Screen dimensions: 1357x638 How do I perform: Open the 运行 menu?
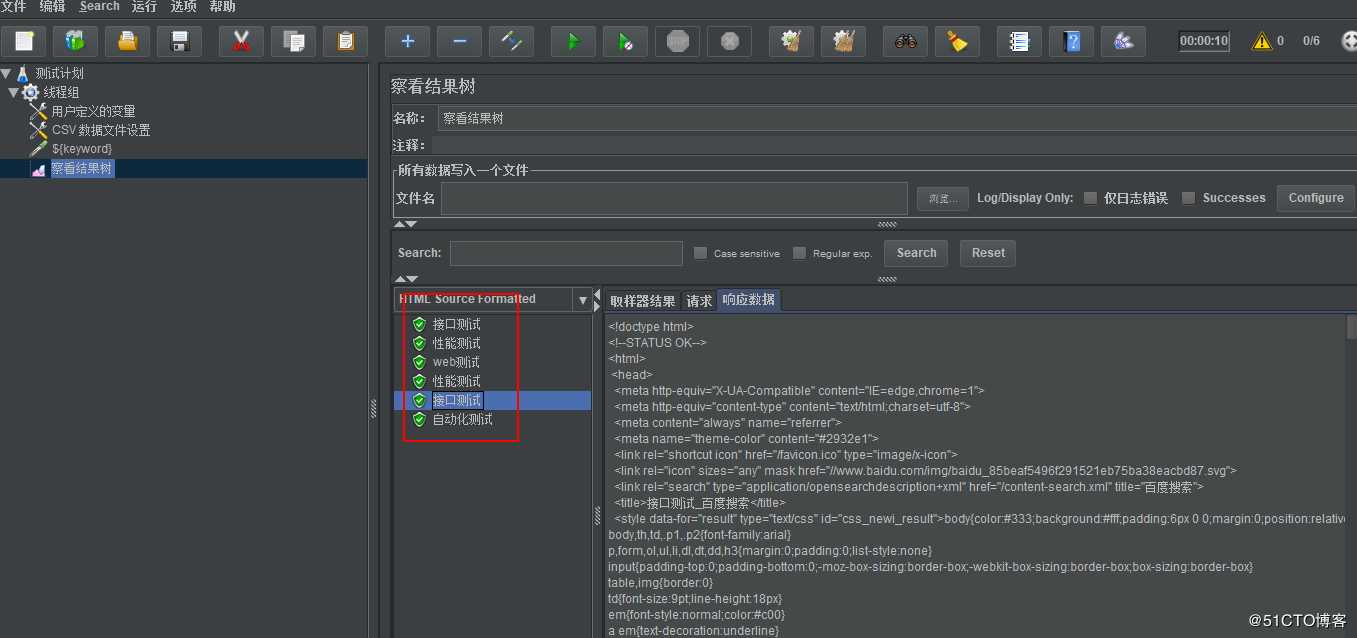(x=145, y=6)
